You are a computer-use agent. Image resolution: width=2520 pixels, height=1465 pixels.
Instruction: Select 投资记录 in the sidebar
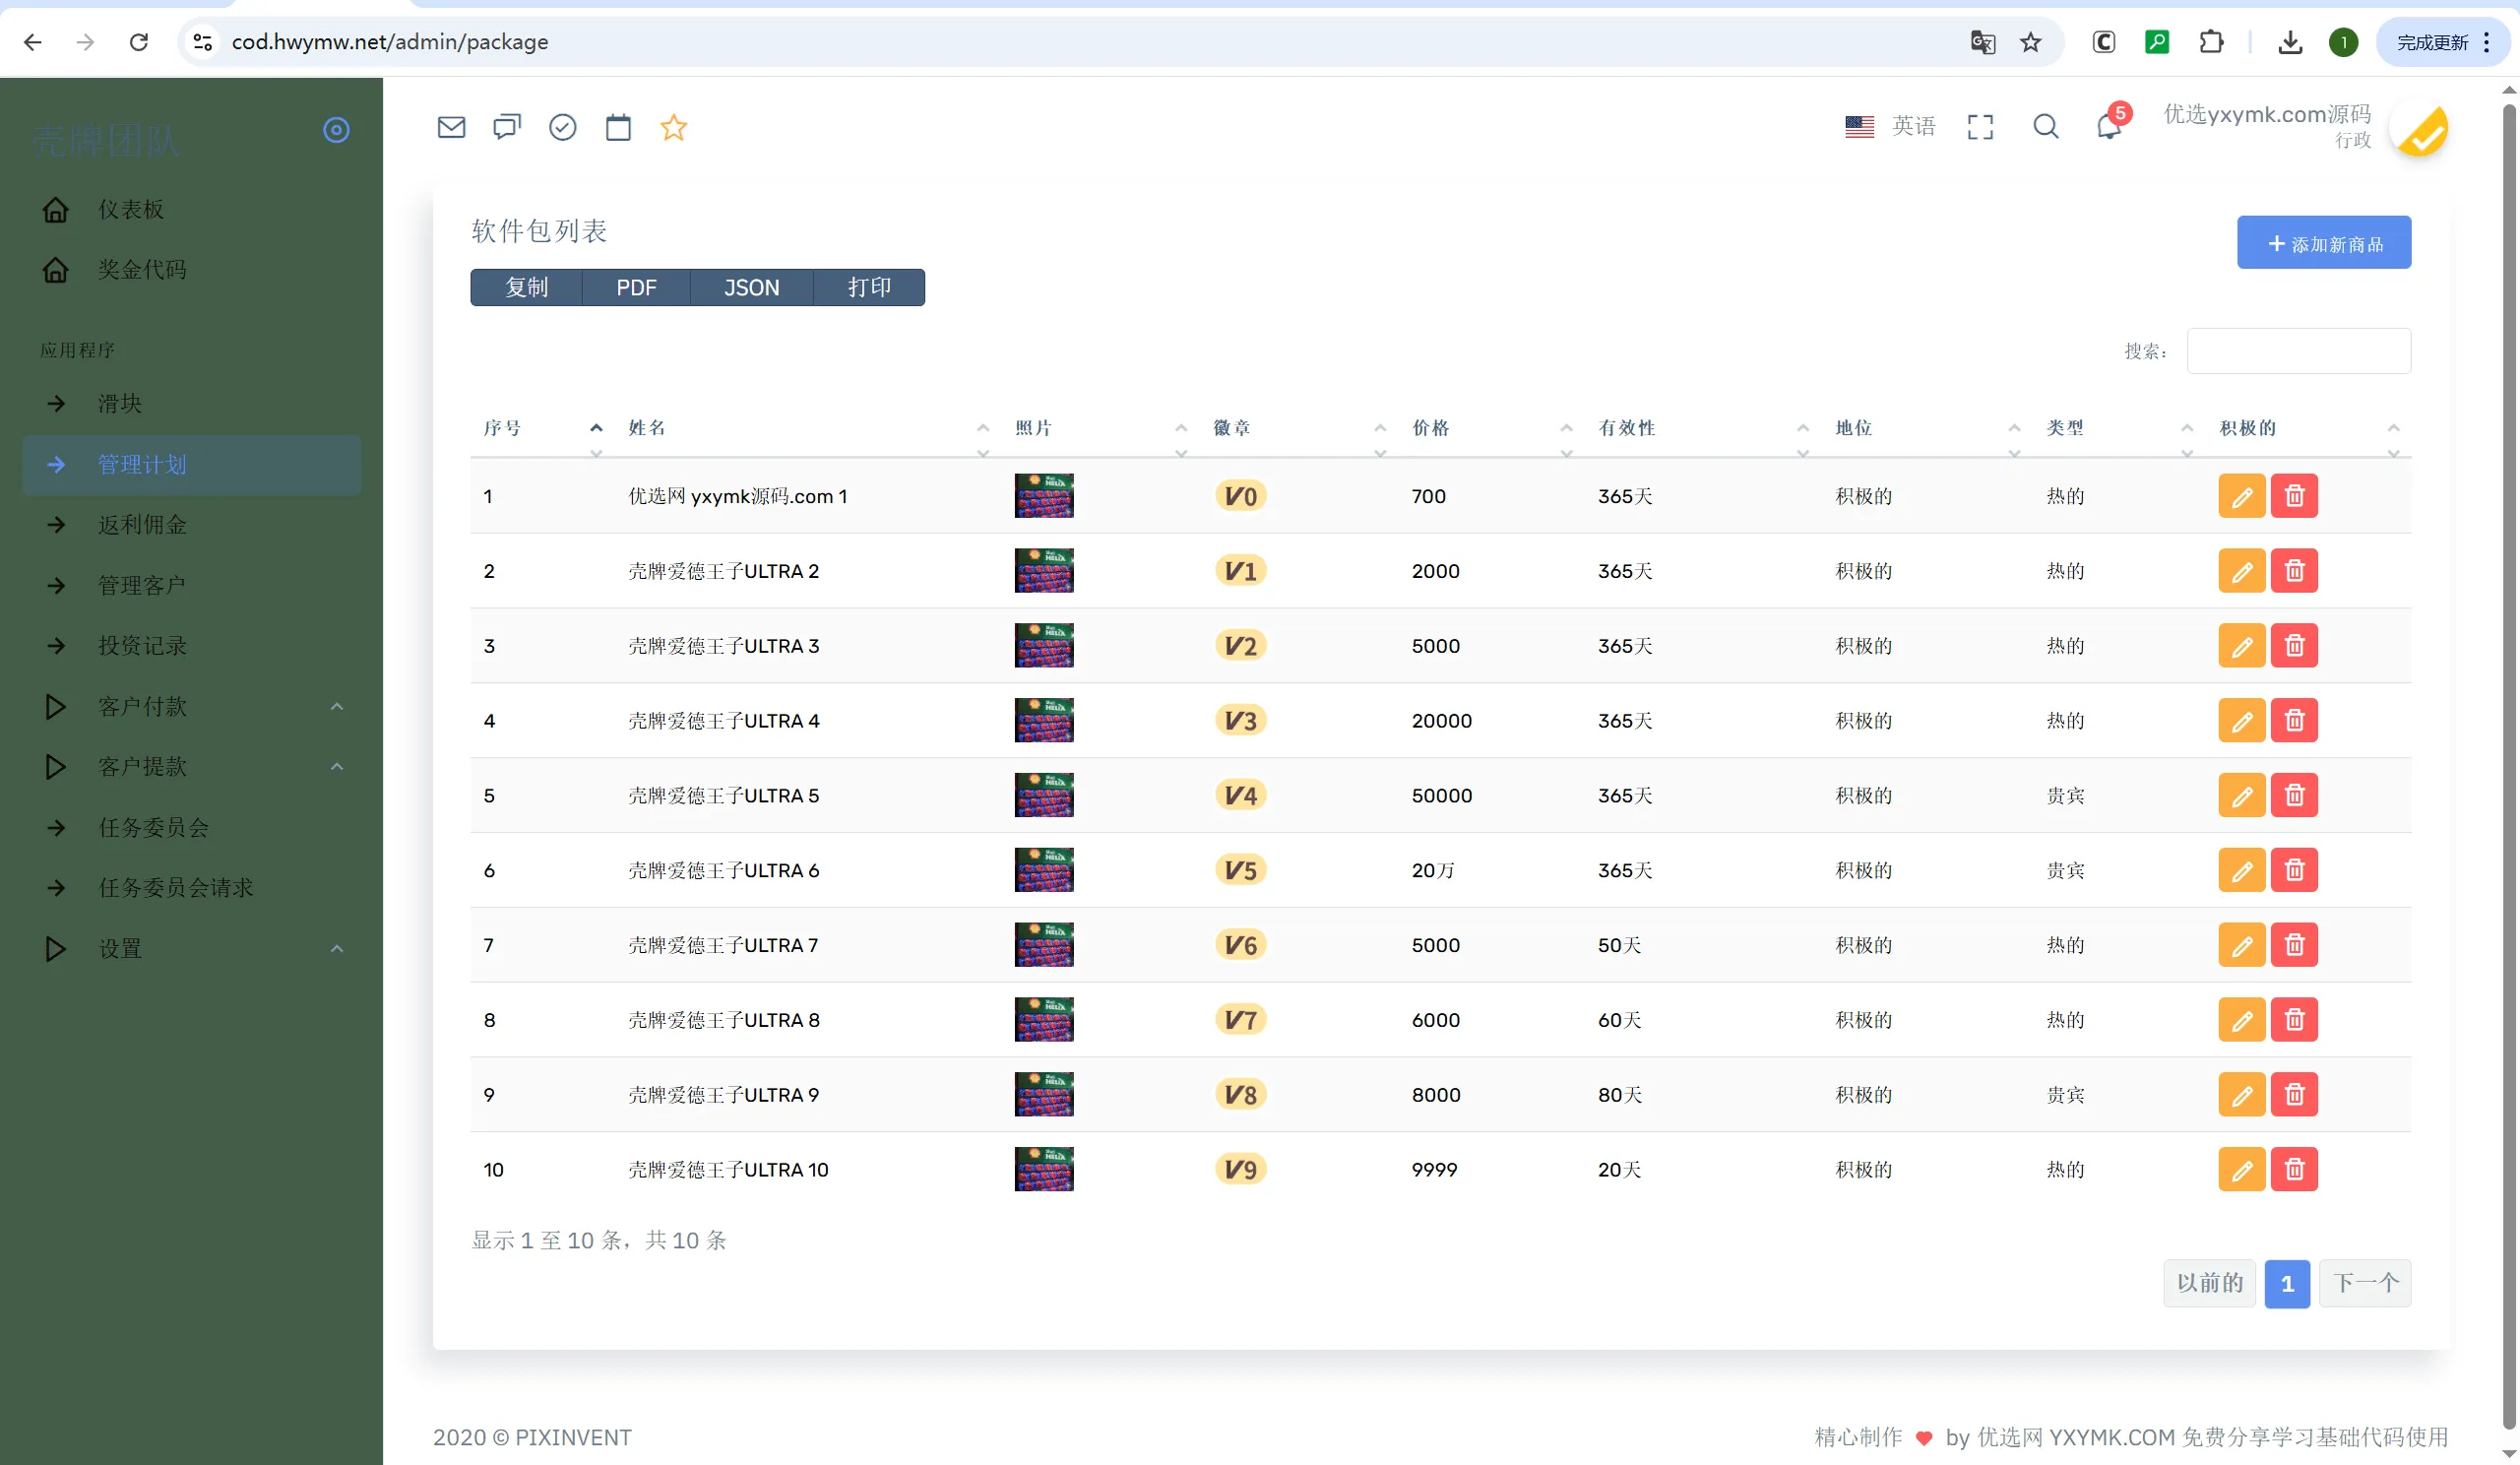[x=141, y=645]
